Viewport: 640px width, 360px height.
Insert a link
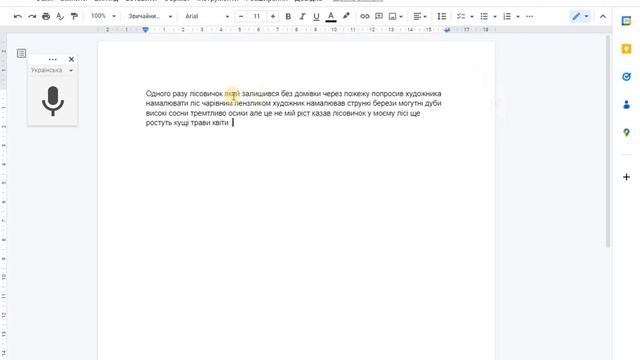click(364, 16)
